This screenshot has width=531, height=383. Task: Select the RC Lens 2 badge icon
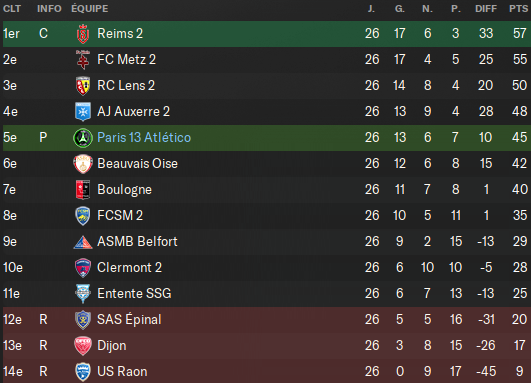point(83,86)
